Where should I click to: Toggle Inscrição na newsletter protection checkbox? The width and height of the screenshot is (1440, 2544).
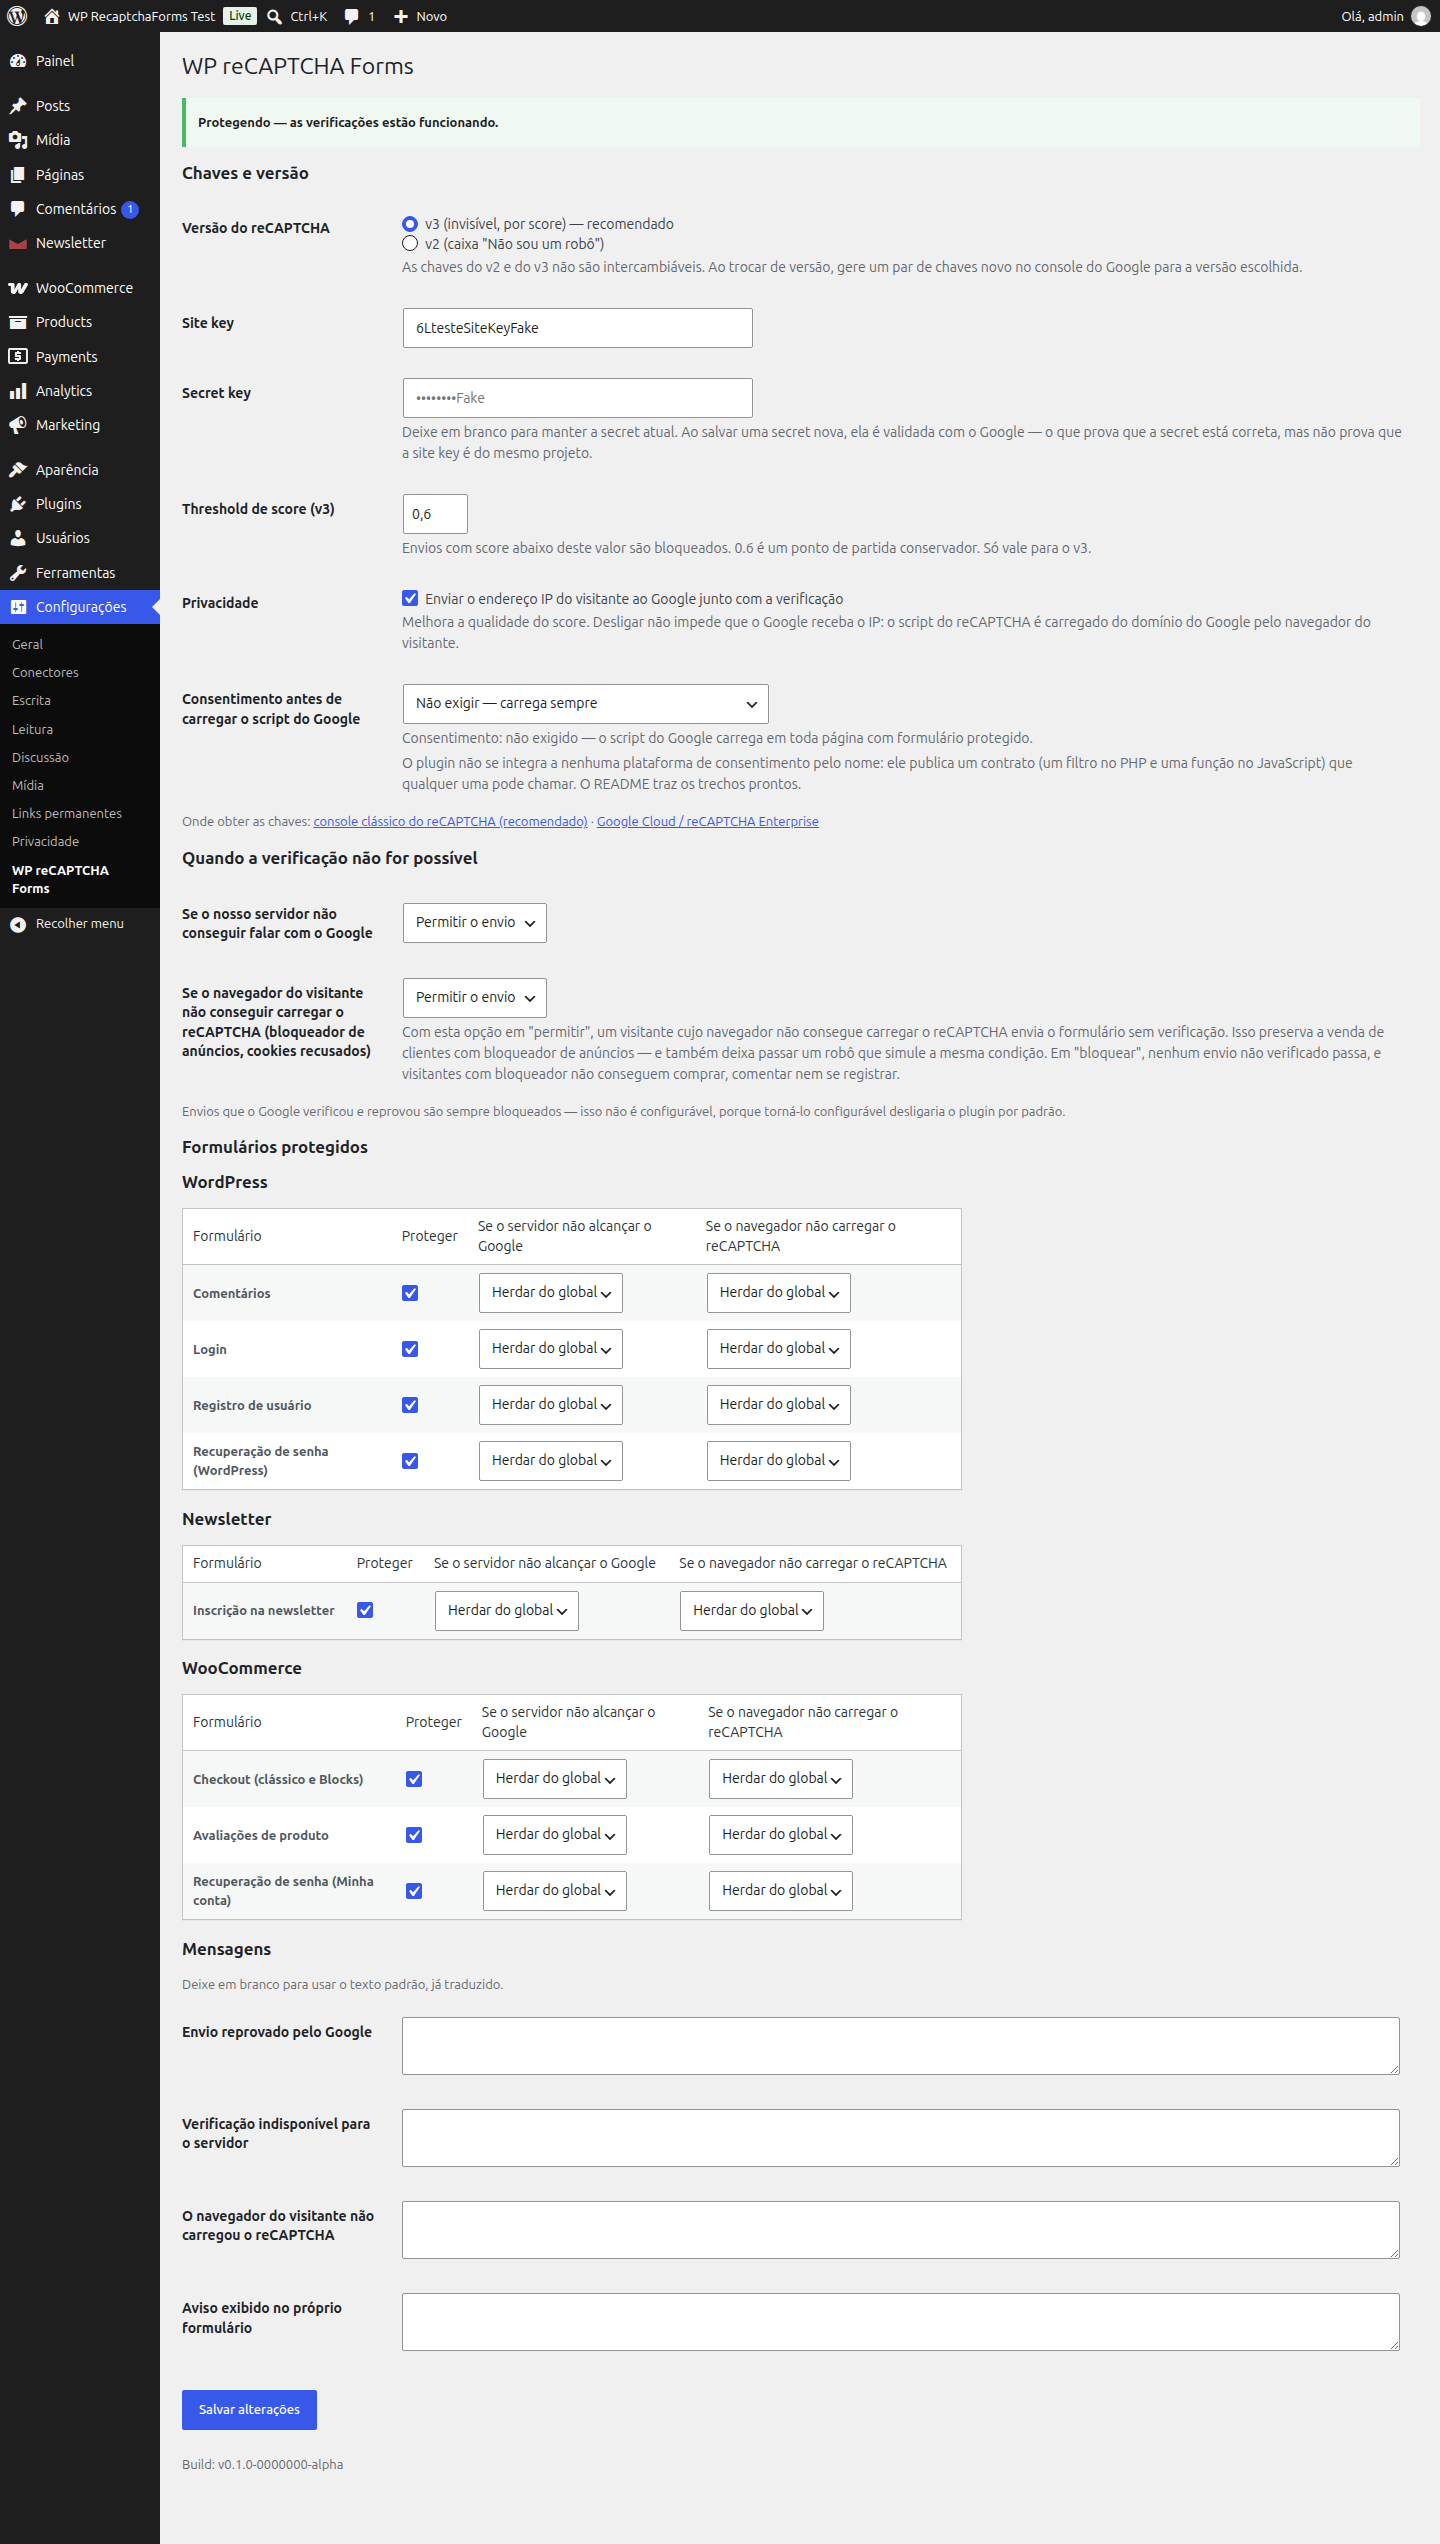click(x=365, y=1610)
